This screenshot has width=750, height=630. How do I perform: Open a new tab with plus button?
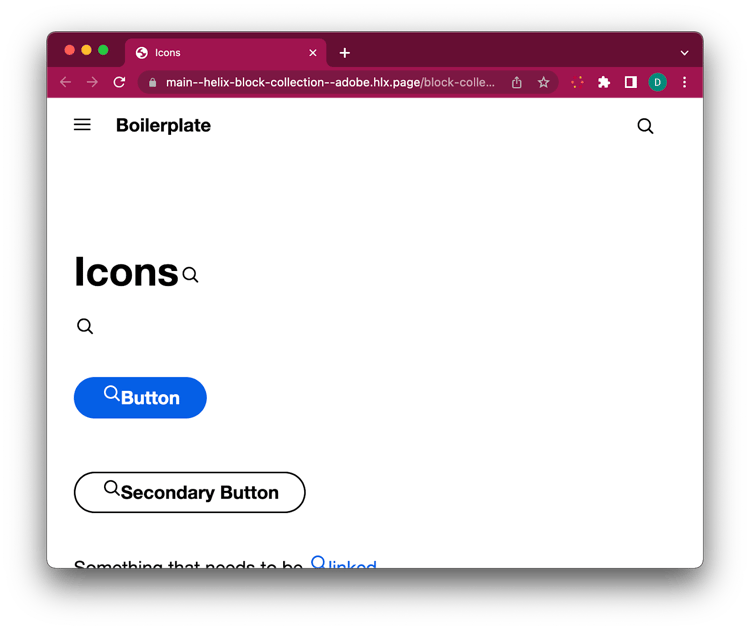345,53
